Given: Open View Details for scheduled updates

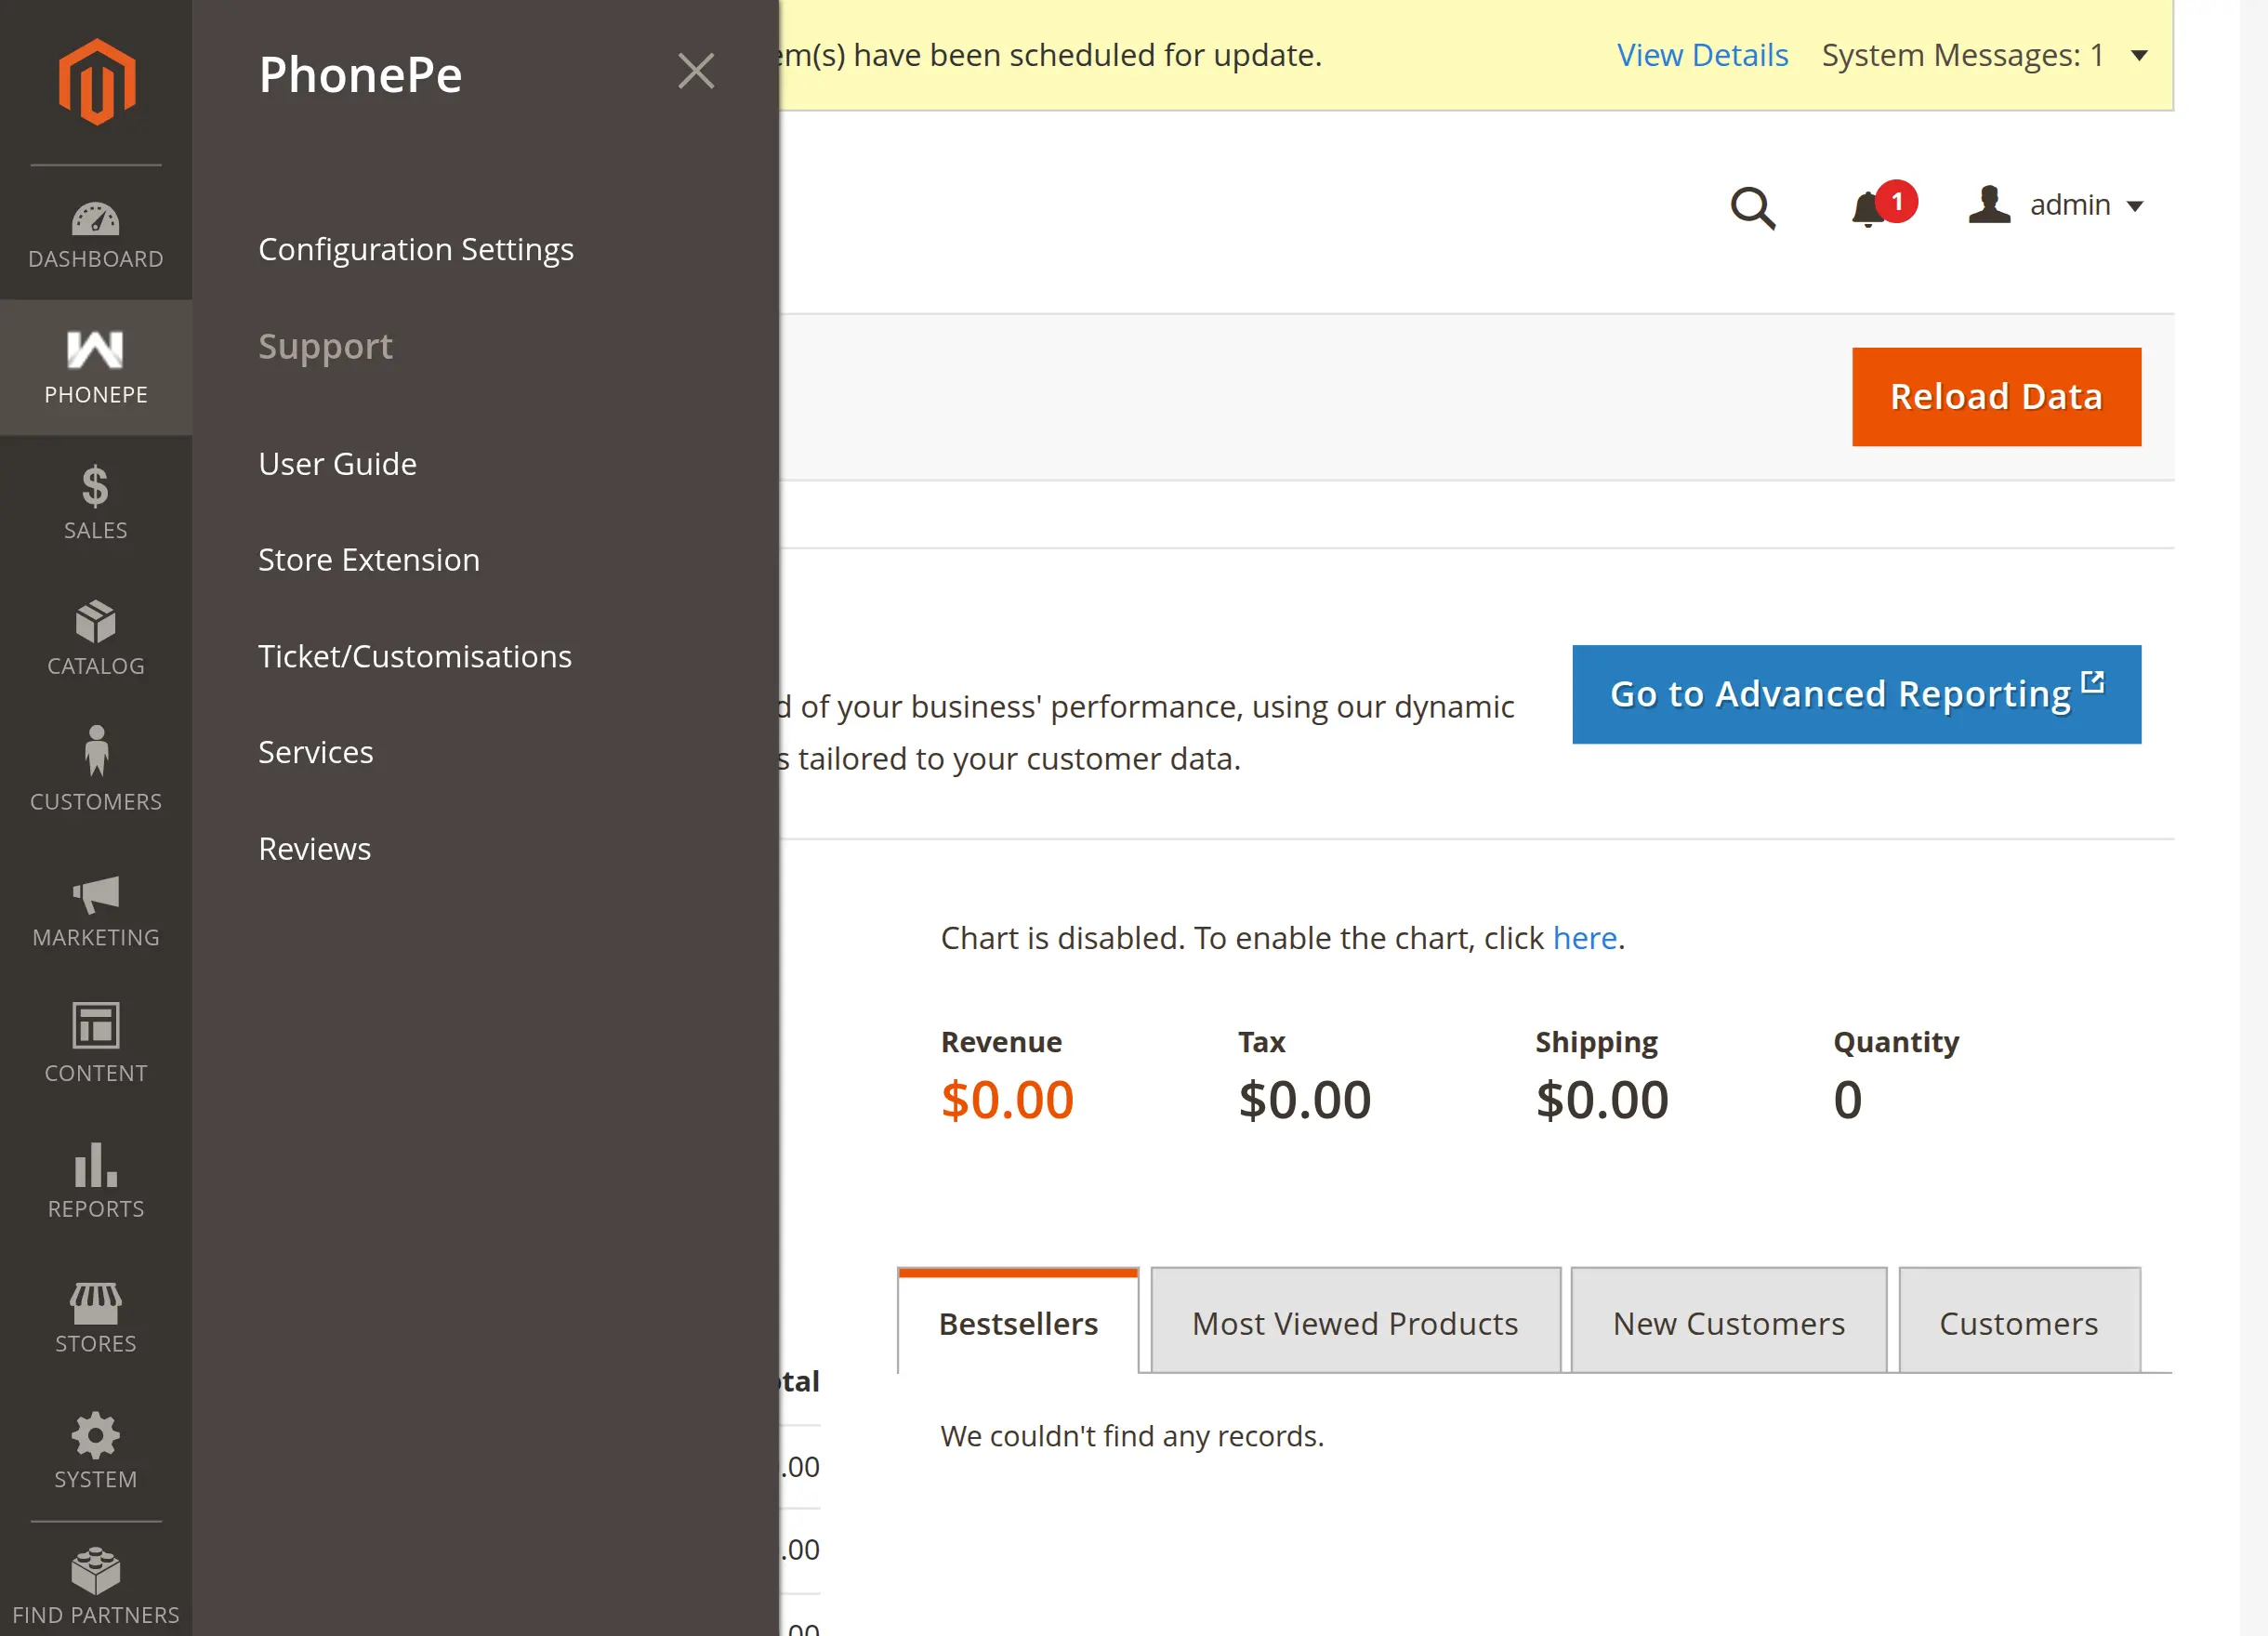Looking at the screenshot, I should (x=1702, y=55).
